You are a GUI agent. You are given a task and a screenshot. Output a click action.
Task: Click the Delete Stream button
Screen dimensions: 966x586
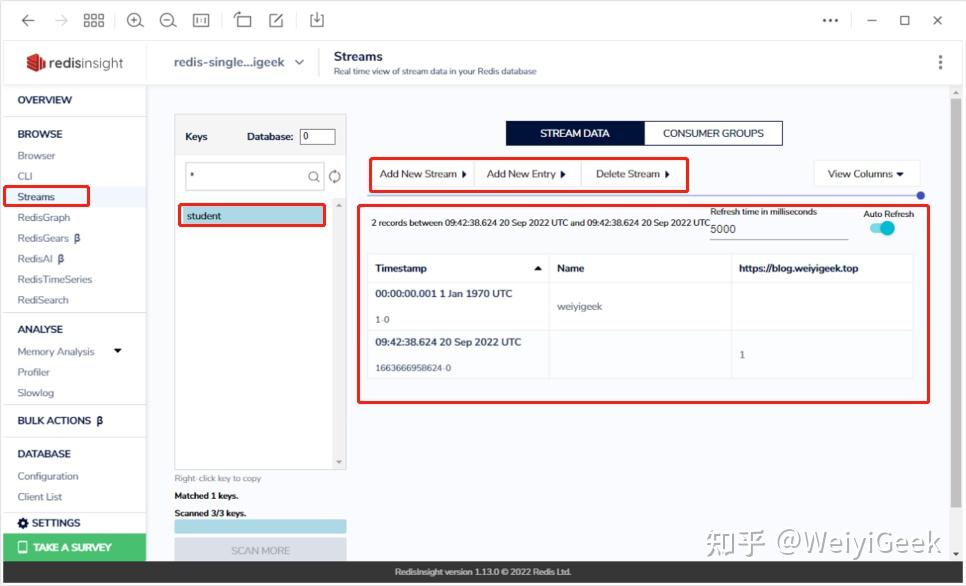633,174
